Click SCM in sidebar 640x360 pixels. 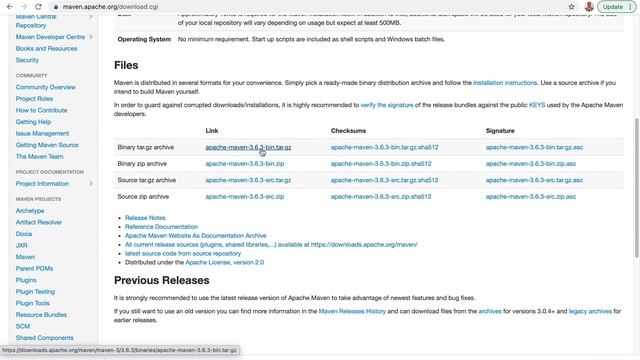coord(23,326)
